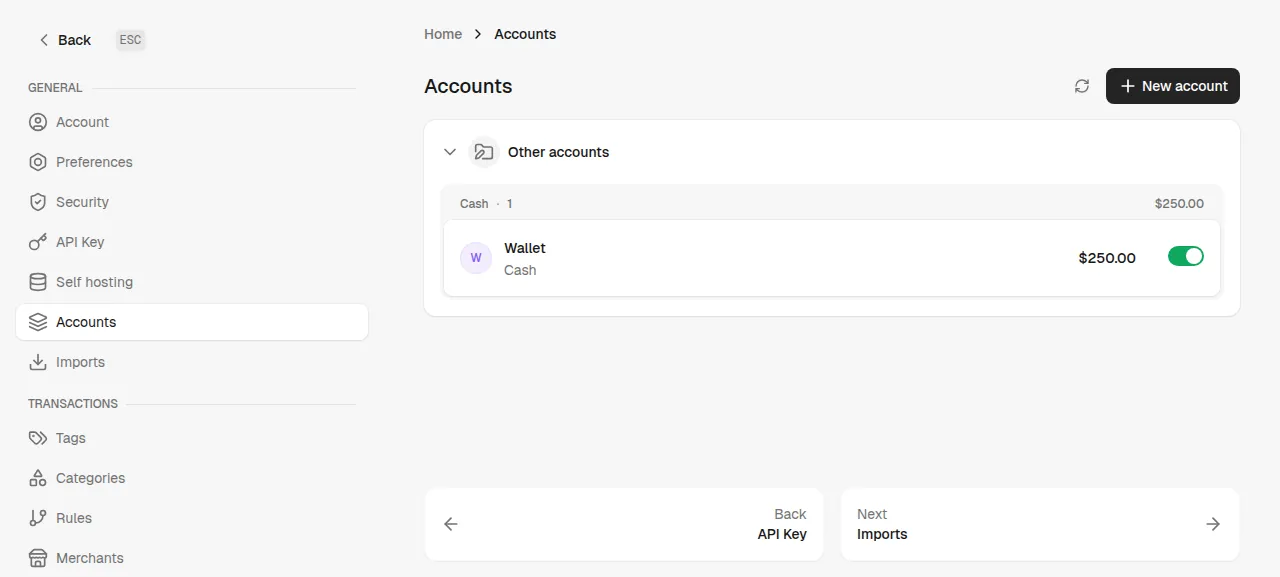Click the New account button
The width and height of the screenshot is (1280, 577).
tap(1173, 86)
